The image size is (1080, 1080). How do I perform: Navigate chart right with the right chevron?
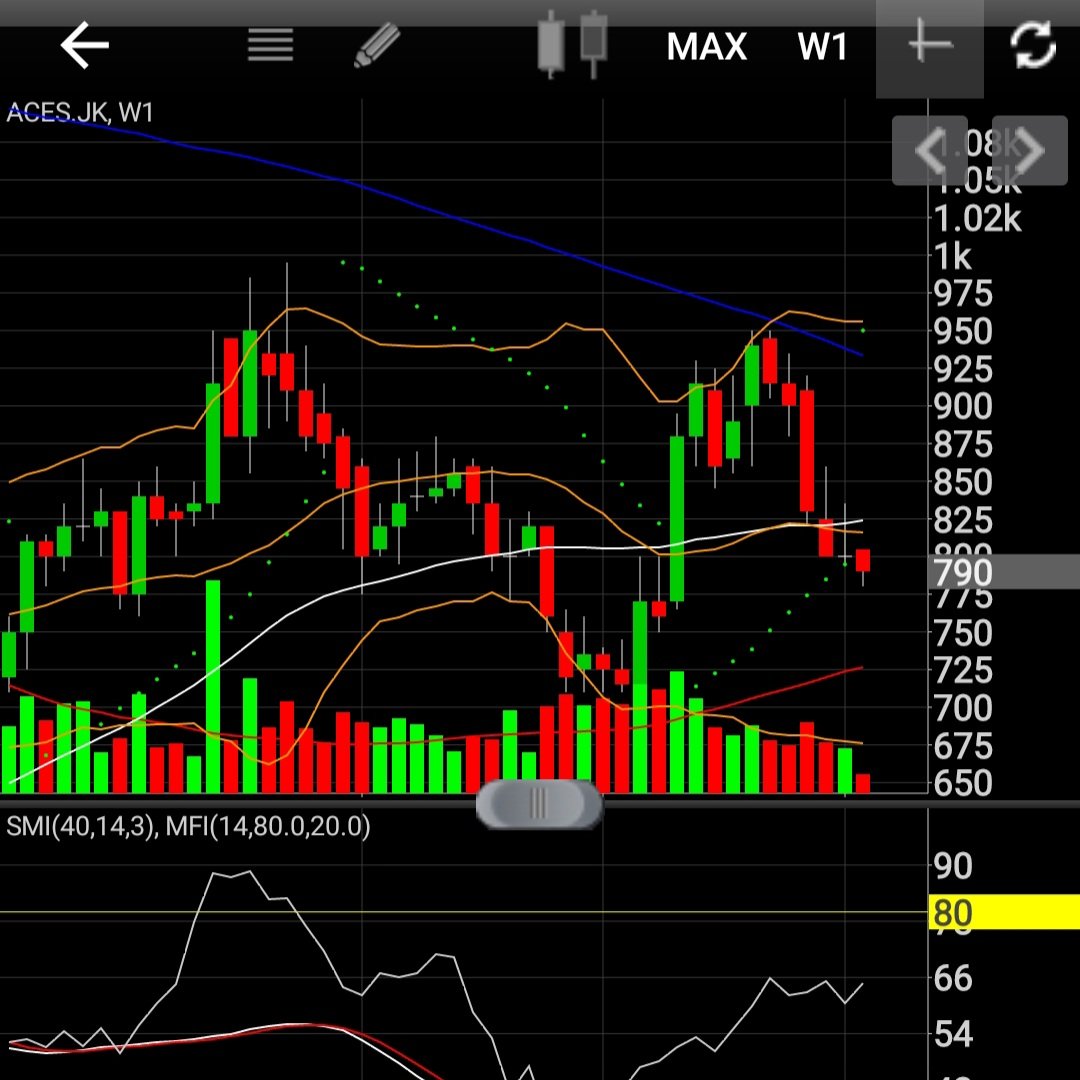click(x=1030, y=150)
